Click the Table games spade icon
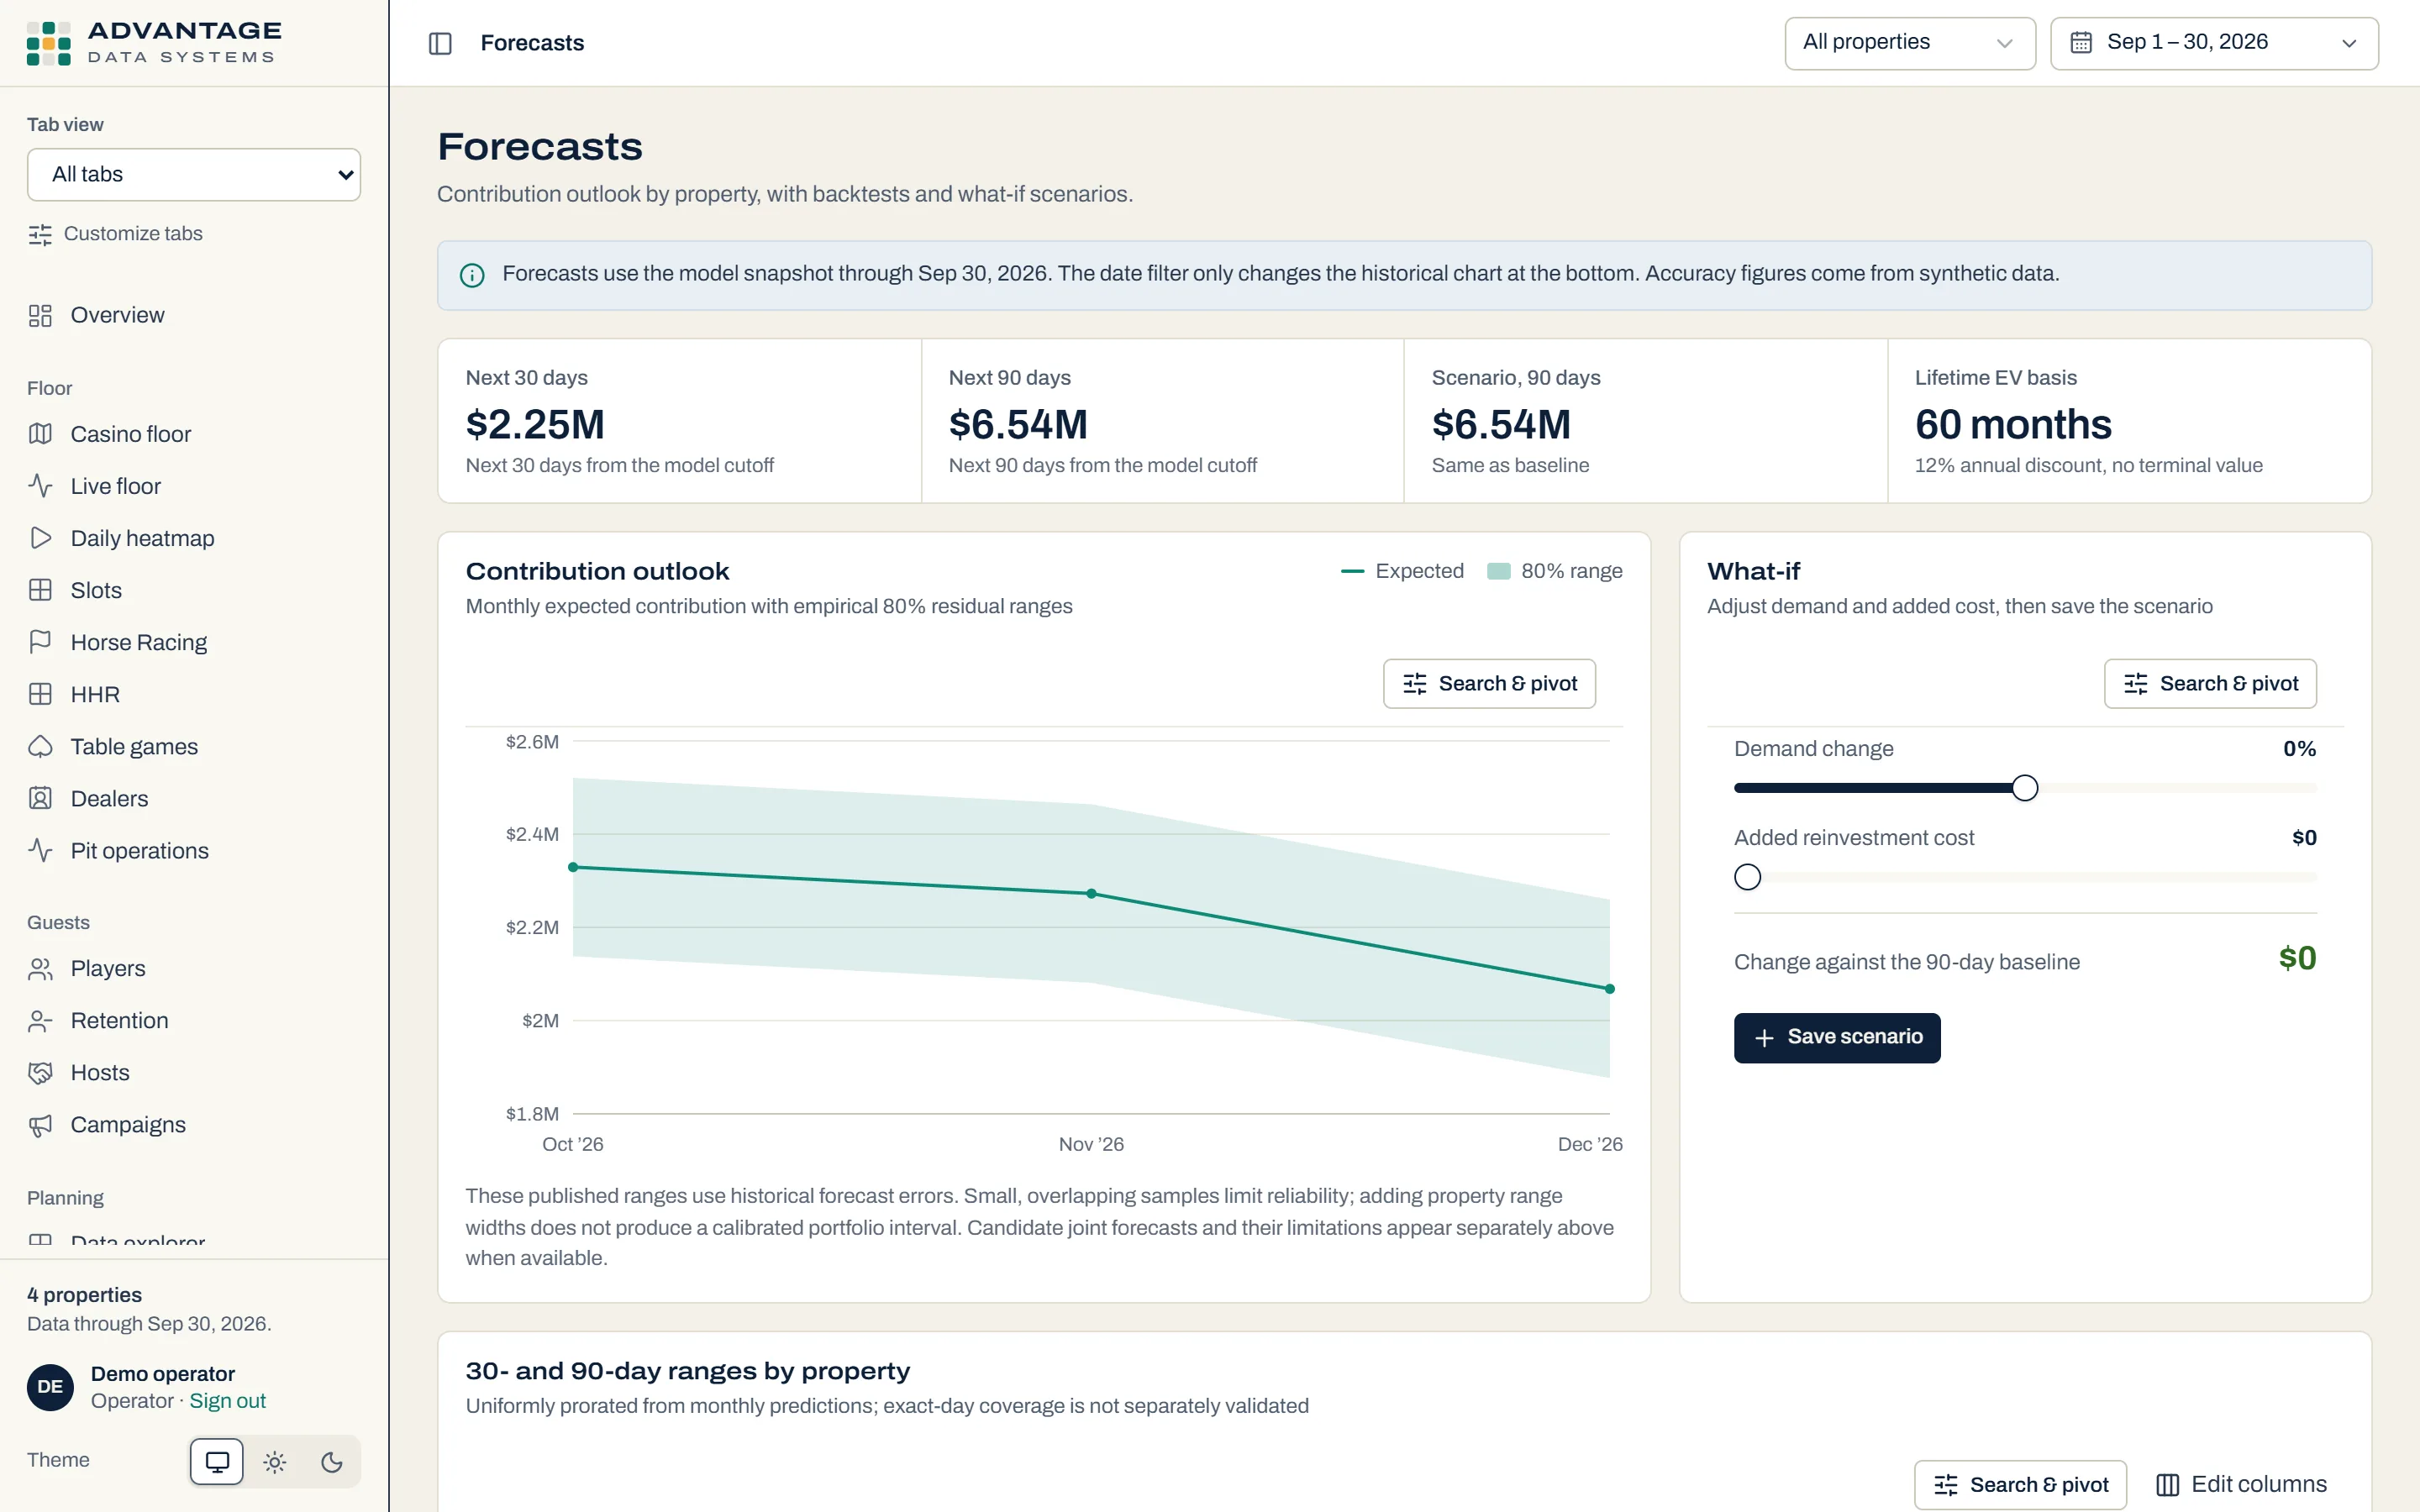2420x1512 pixels. click(x=40, y=746)
